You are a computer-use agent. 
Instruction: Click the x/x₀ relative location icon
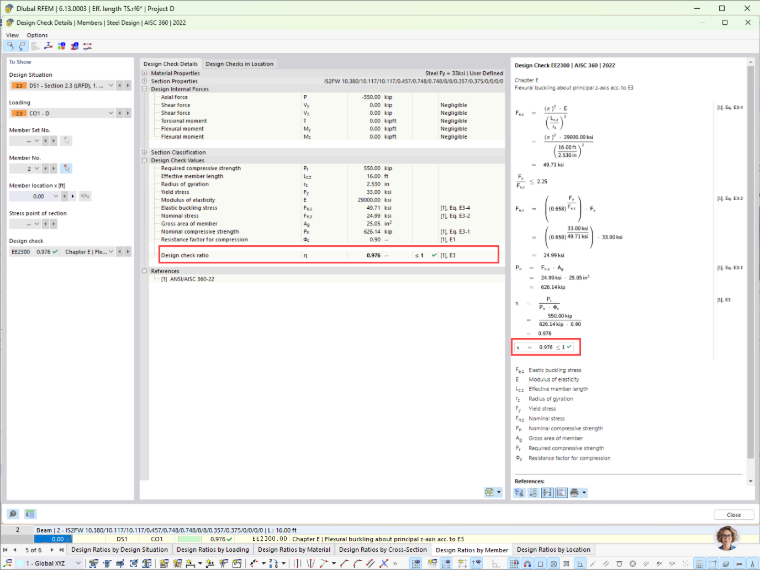85,196
